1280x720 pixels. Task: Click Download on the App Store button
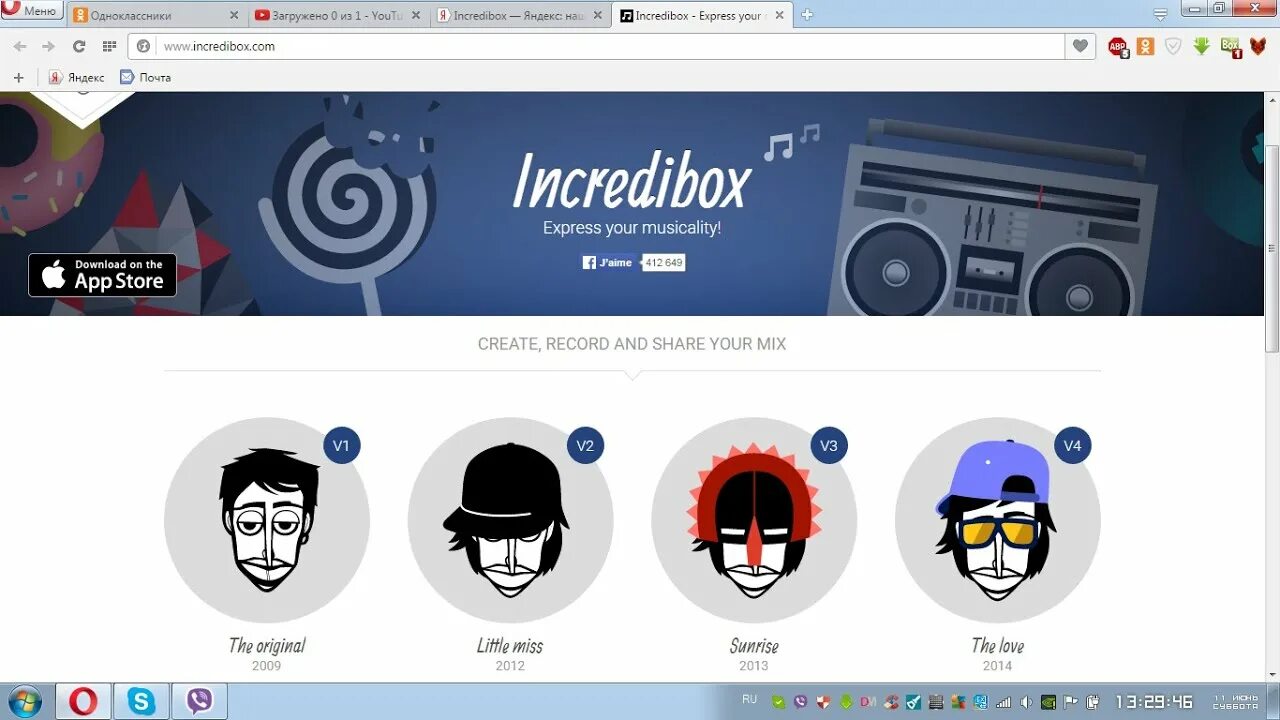(102, 275)
